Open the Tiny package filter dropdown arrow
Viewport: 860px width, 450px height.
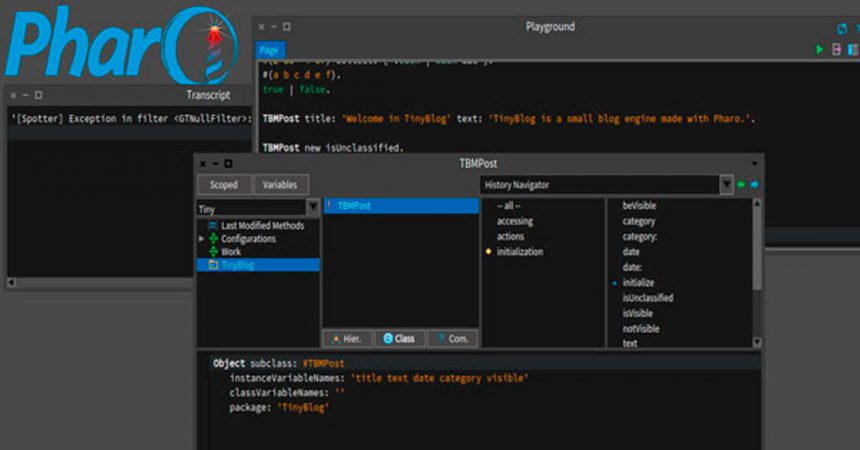point(312,208)
